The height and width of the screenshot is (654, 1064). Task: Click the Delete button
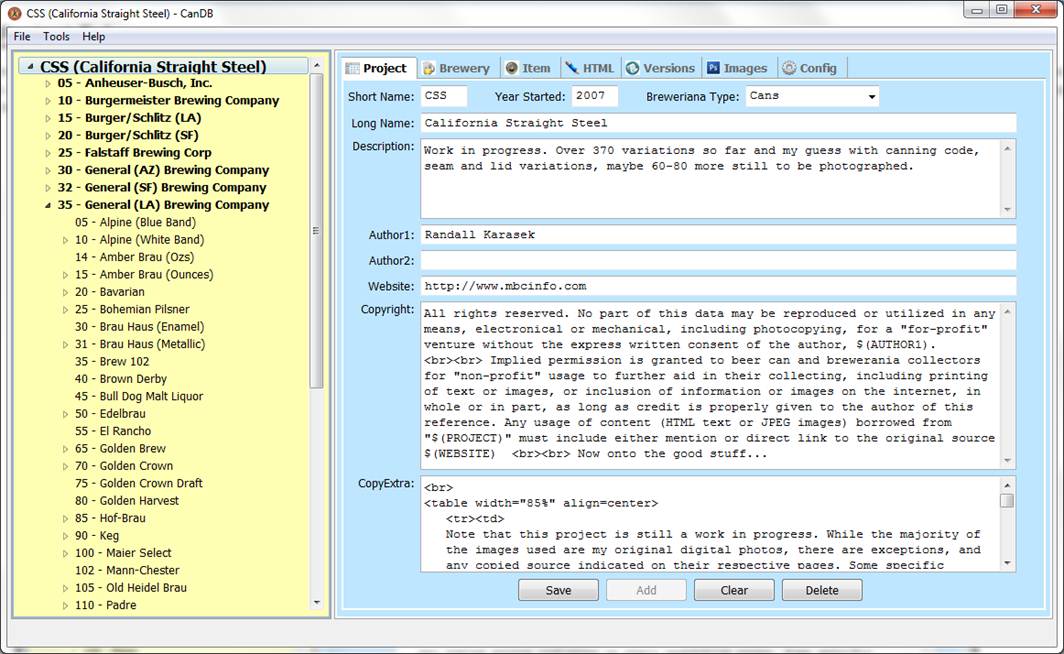pyautogui.click(x=822, y=590)
